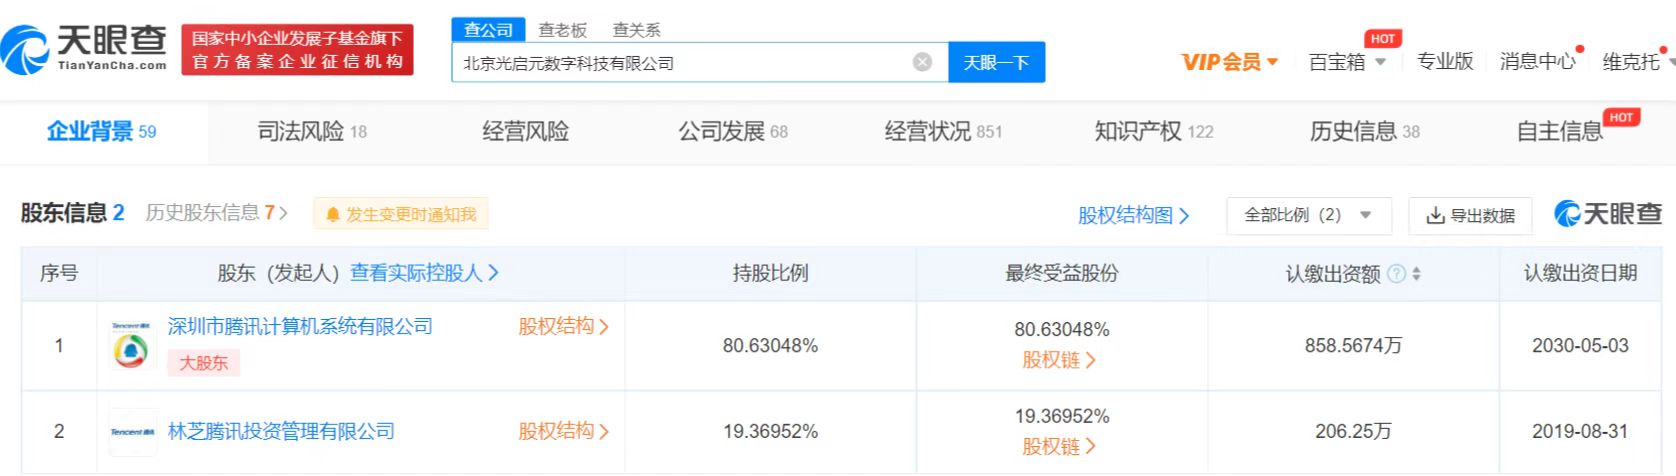Click the Tencent logo for 林芝腾讯投资管理有限公司
This screenshot has width=1676, height=476.
[x=132, y=432]
